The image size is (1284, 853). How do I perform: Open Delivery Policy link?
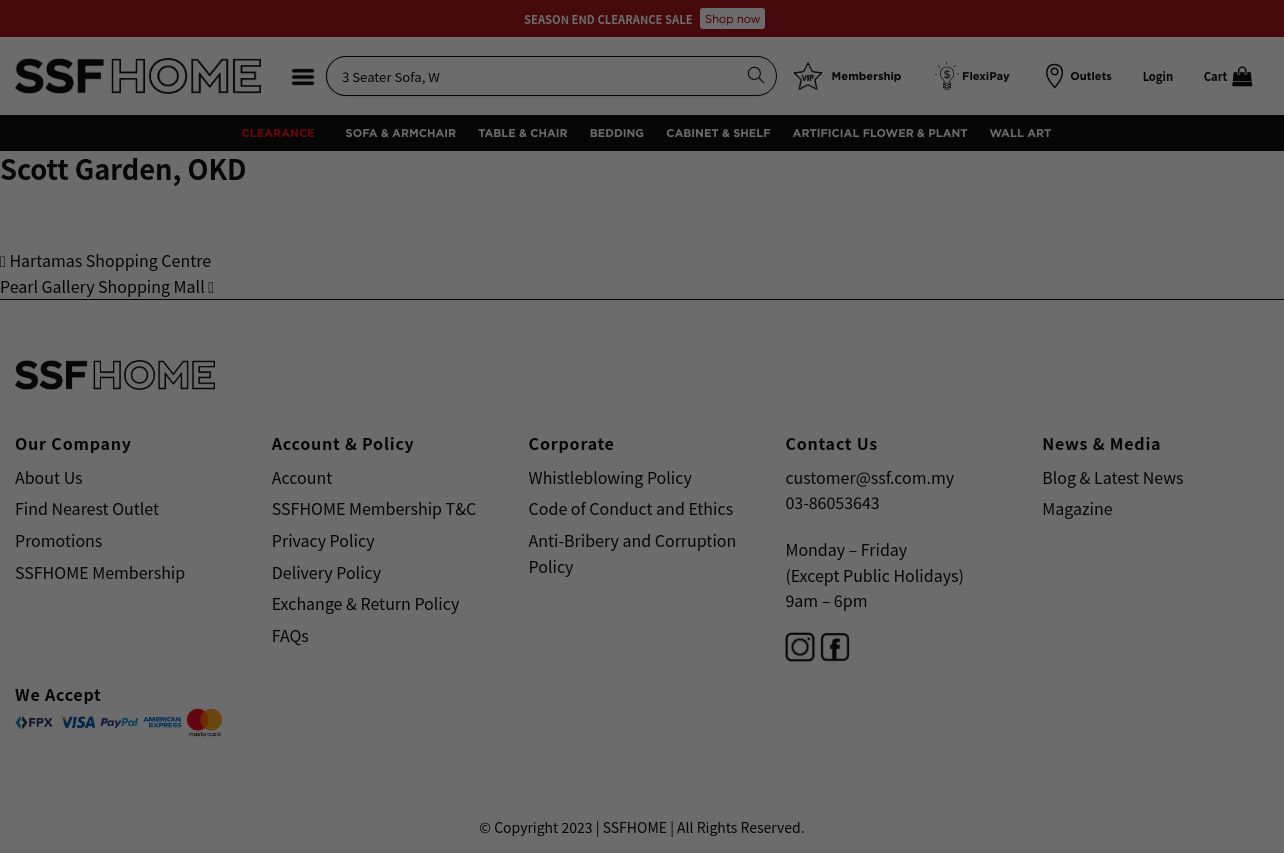326,573
